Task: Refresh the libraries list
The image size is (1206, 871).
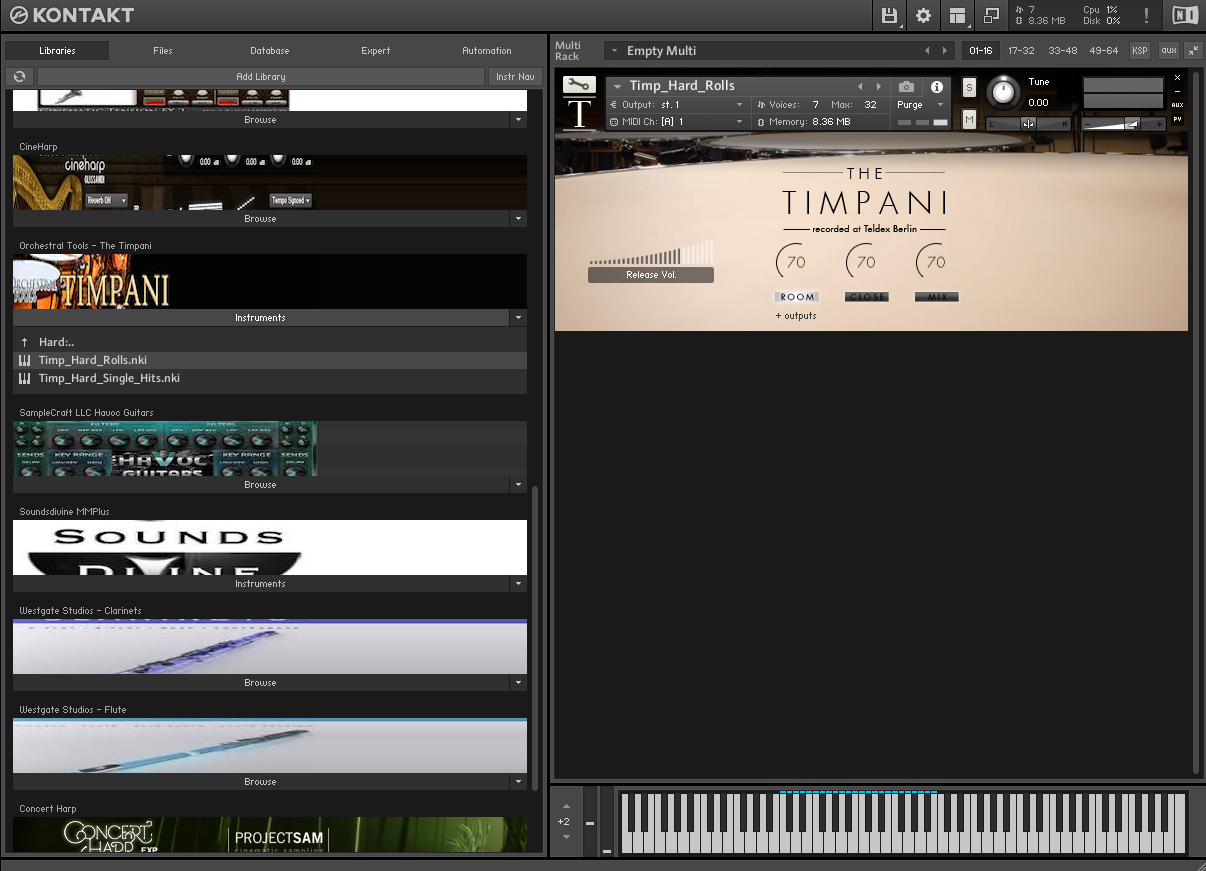Action: coord(19,76)
